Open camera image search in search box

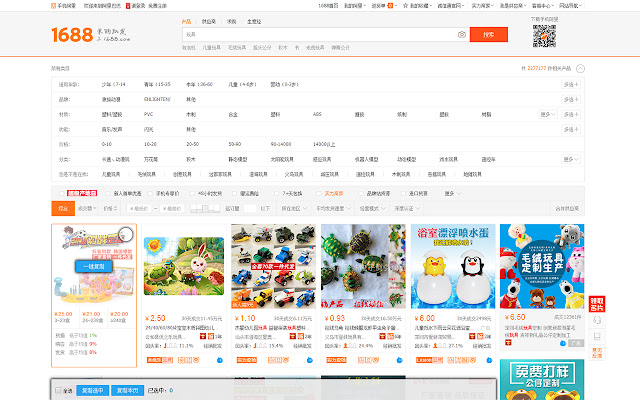pos(462,35)
